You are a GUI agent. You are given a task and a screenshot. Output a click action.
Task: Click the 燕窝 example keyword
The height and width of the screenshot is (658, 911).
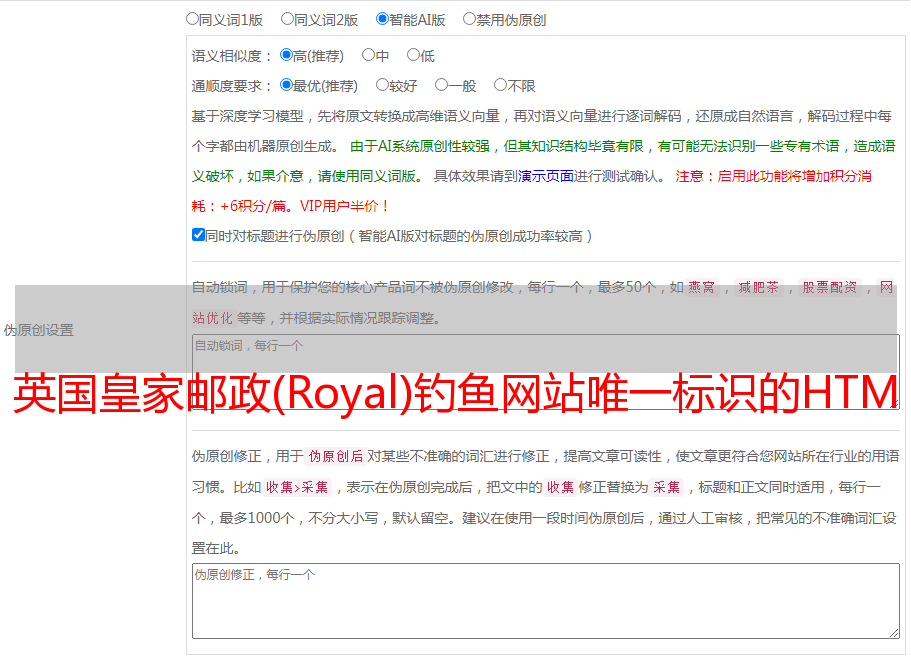702,287
